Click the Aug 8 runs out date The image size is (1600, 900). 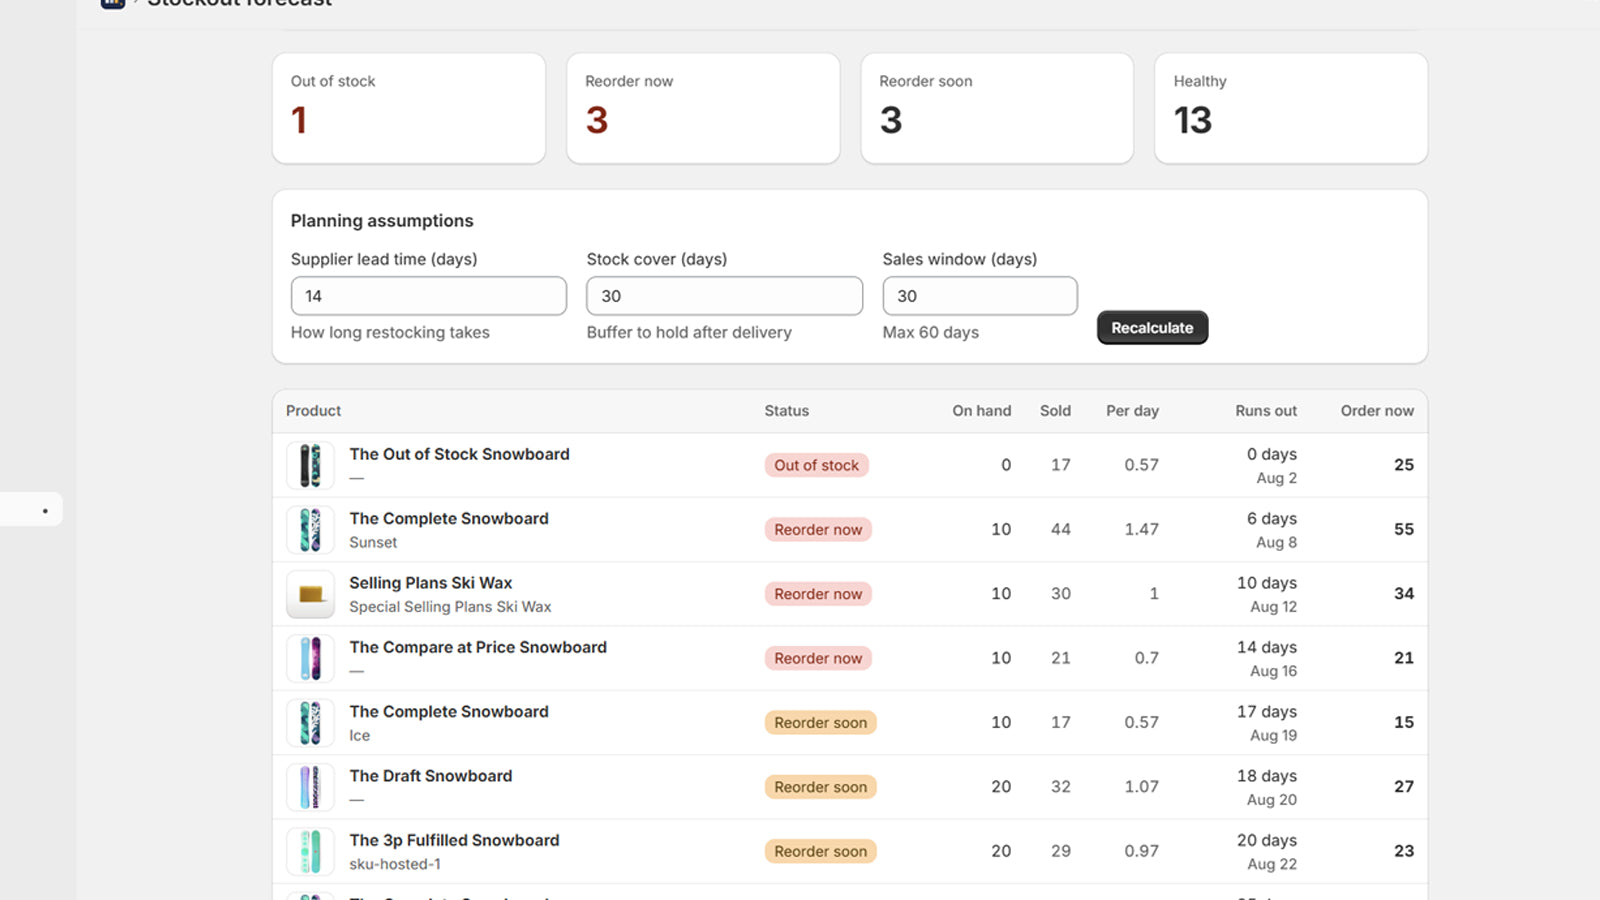click(1277, 542)
